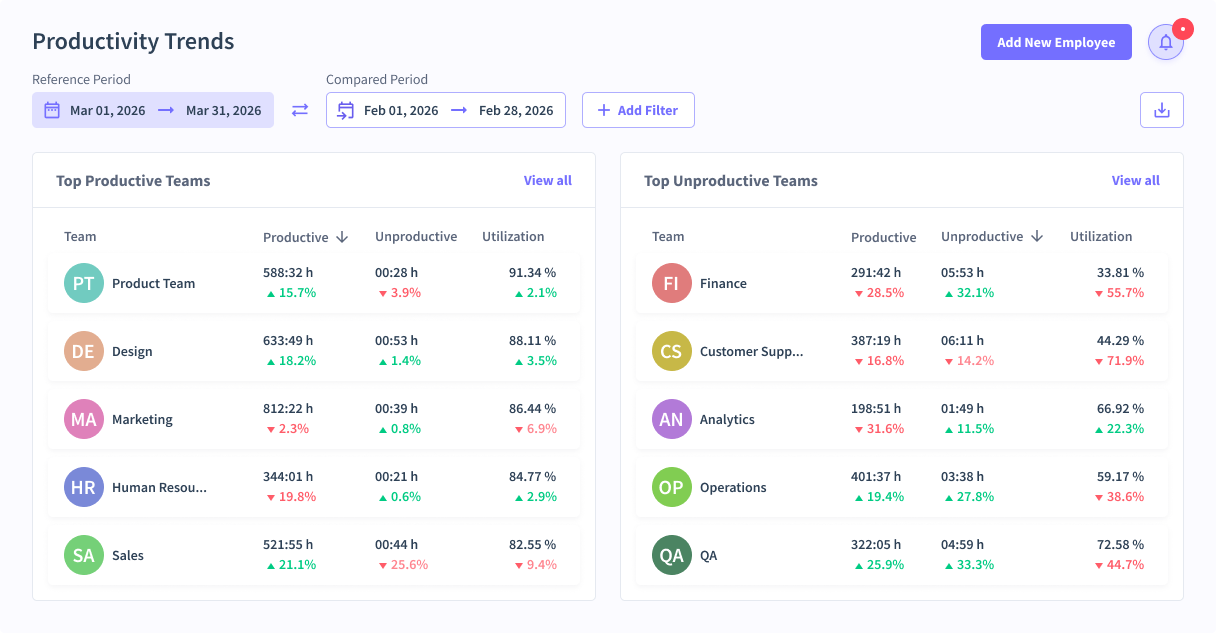Click the download report icon
1216x633 pixels.
pos(1161,110)
